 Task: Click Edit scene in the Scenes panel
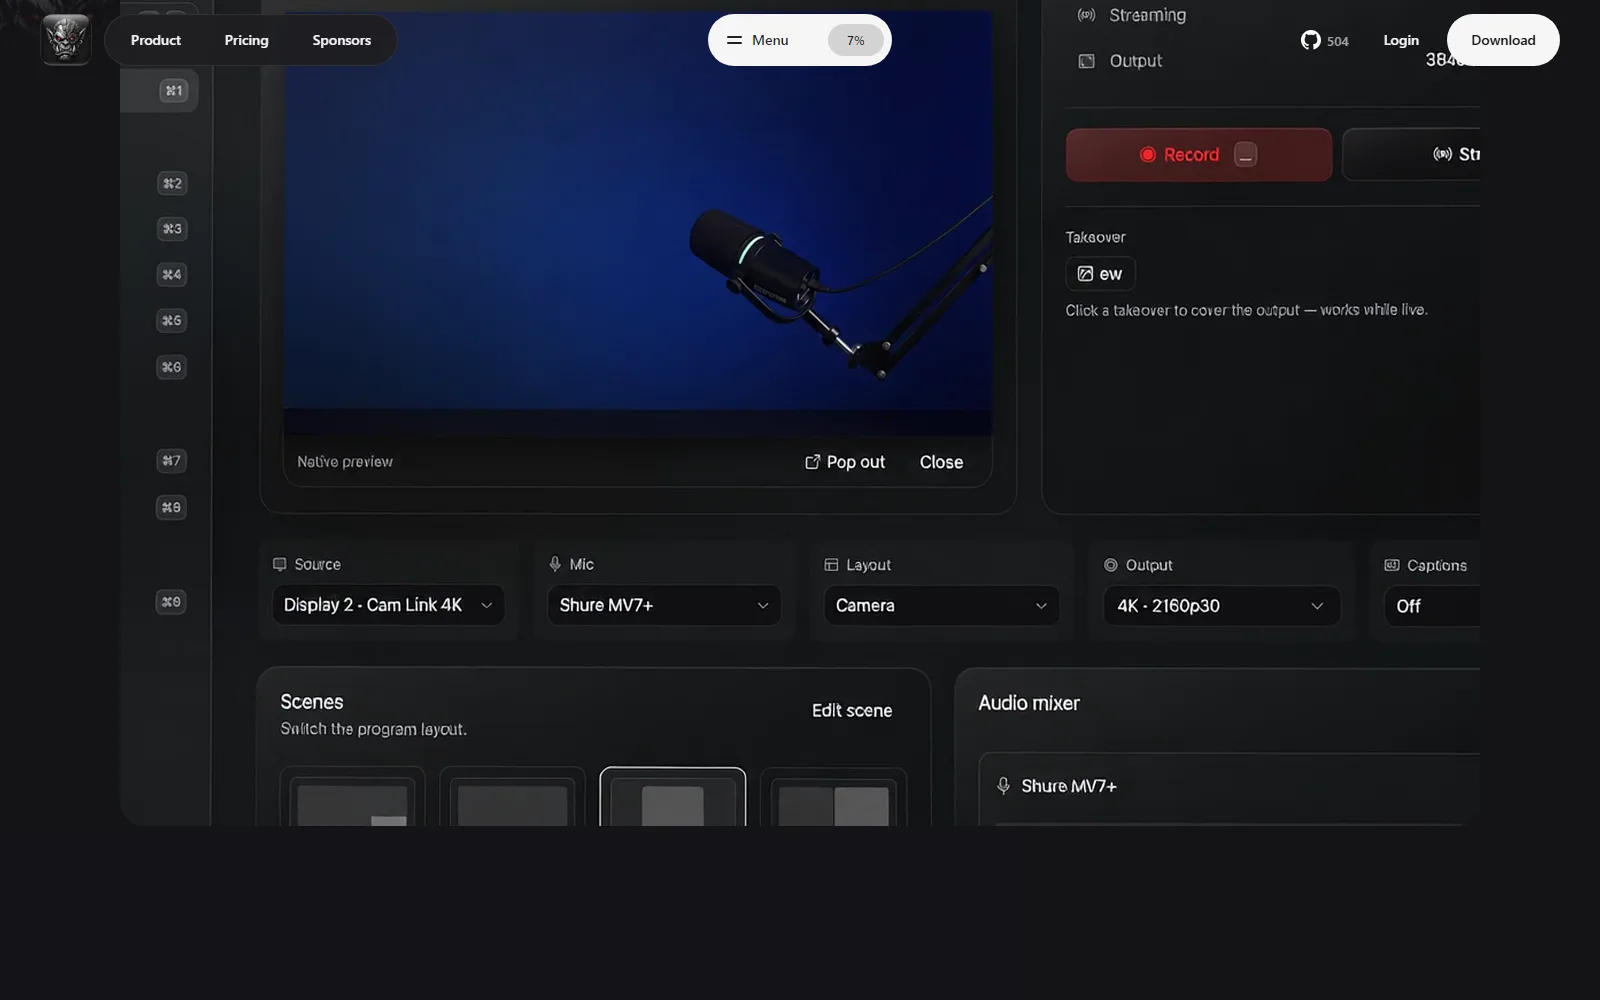pyautogui.click(x=852, y=710)
